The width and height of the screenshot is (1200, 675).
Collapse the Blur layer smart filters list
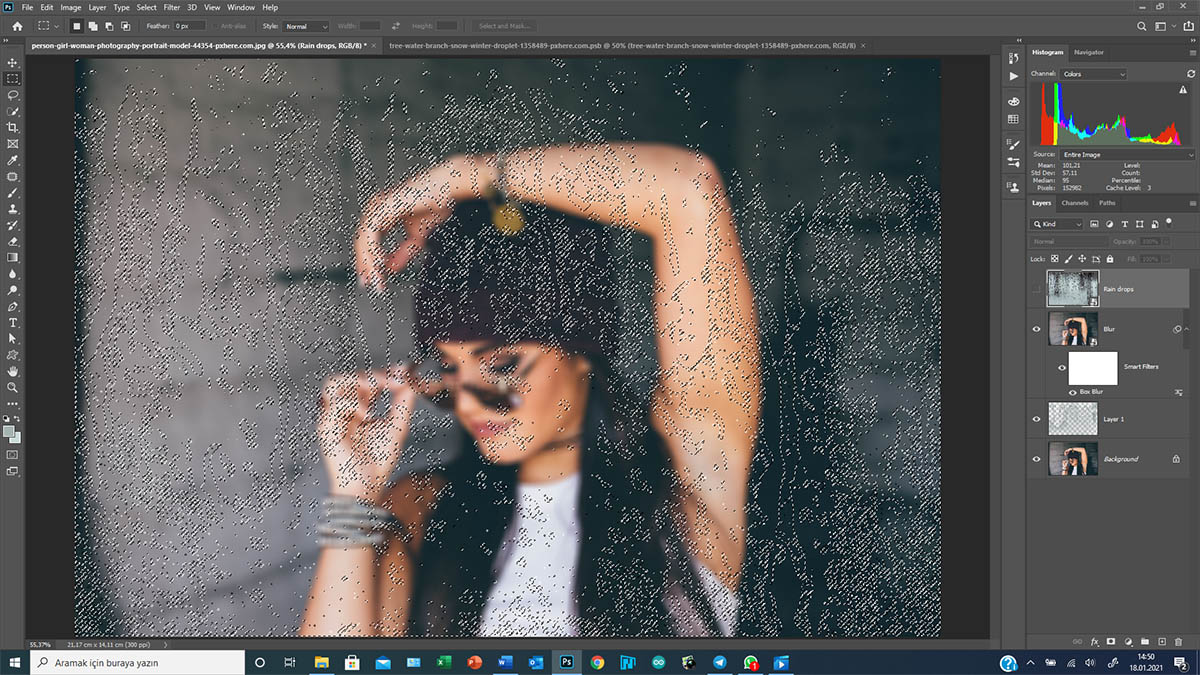[1186, 329]
